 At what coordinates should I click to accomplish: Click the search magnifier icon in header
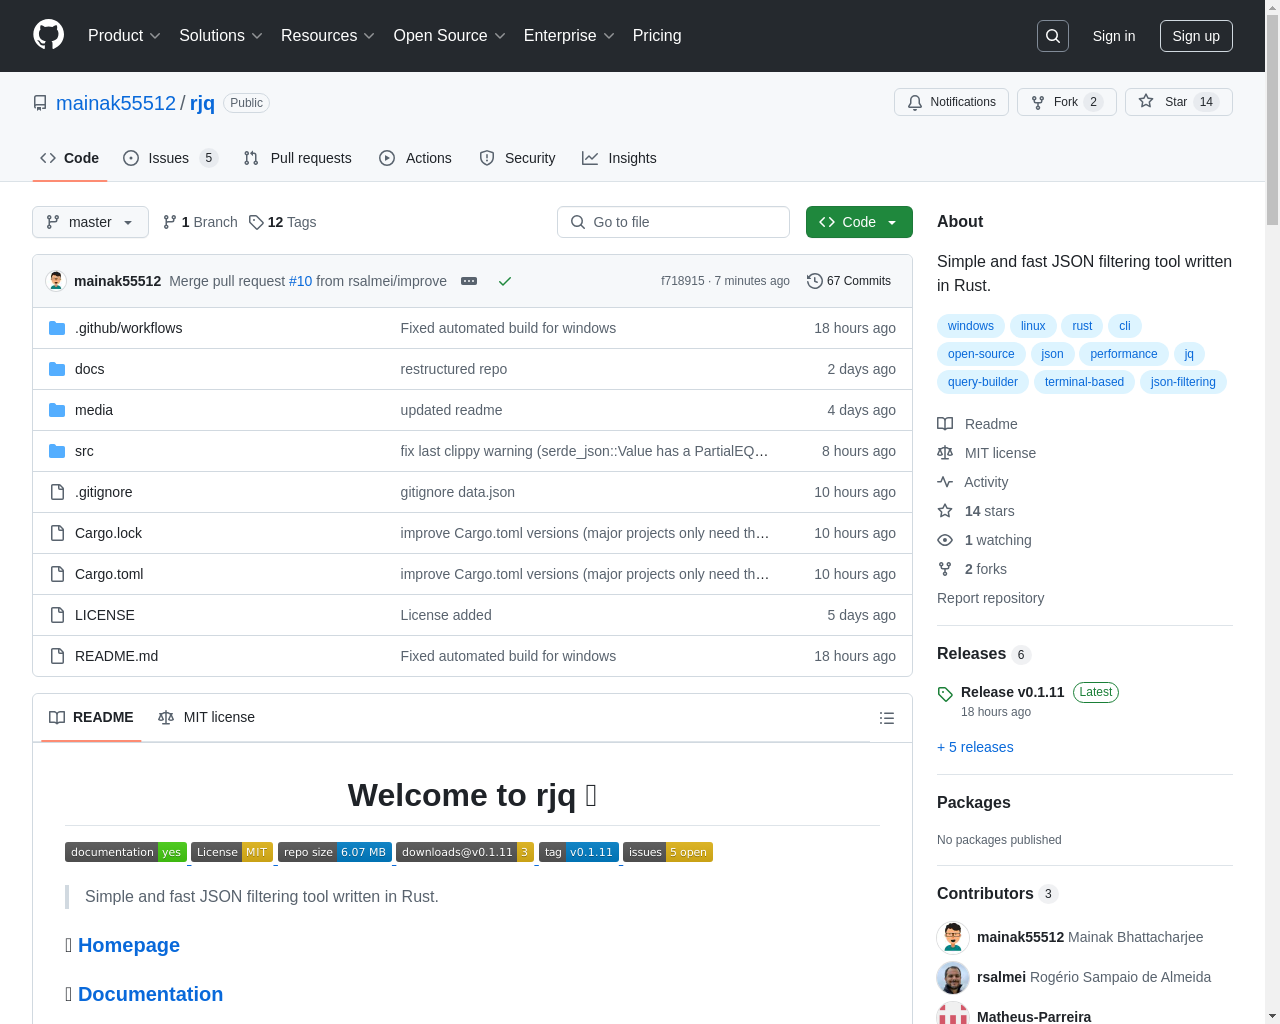[1053, 36]
